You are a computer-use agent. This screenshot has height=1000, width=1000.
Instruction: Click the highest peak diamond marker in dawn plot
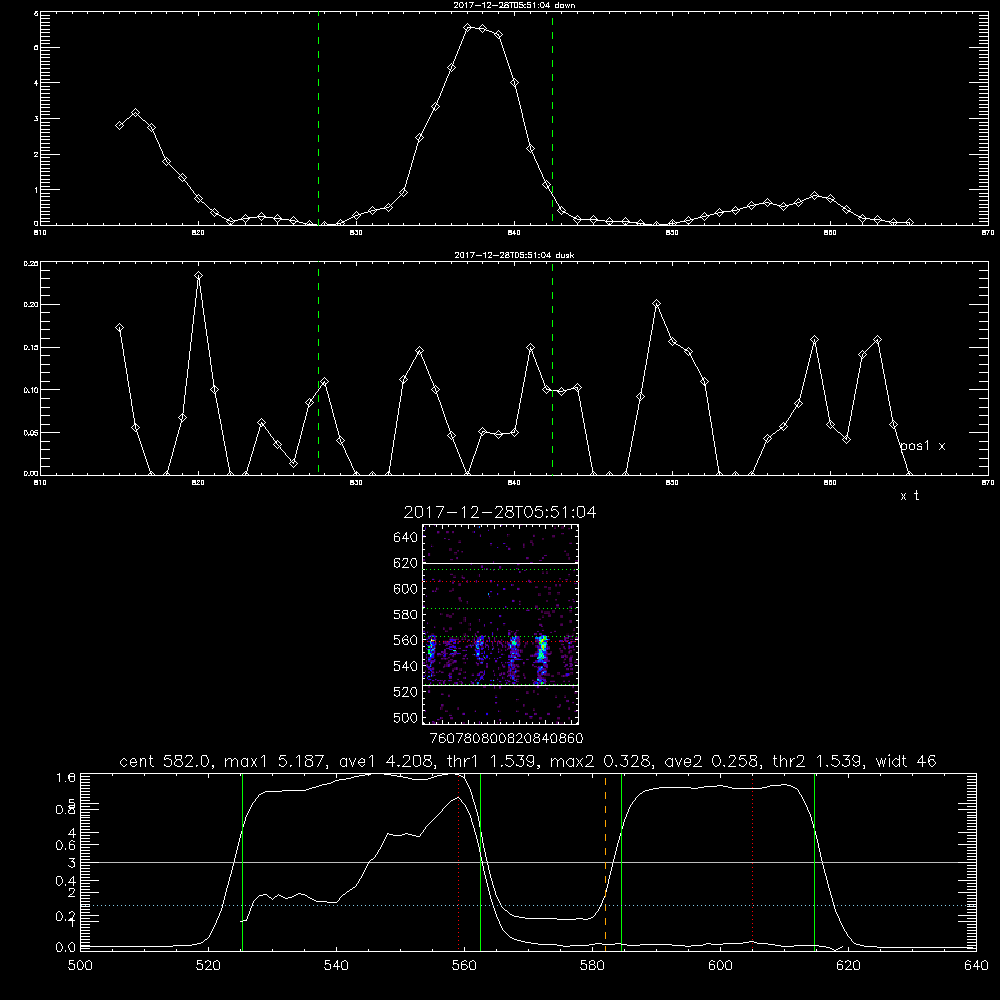click(467, 27)
